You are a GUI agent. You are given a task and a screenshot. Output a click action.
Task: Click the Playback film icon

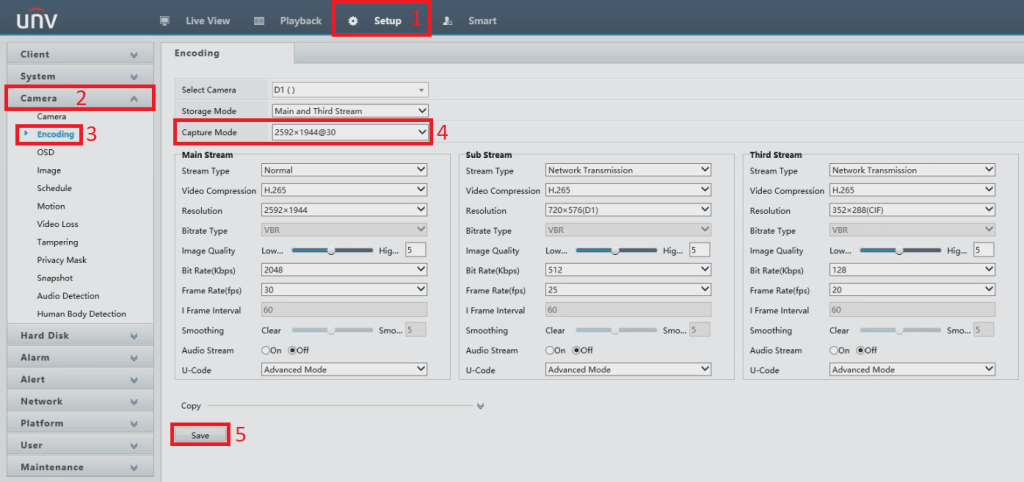point(259,21)
